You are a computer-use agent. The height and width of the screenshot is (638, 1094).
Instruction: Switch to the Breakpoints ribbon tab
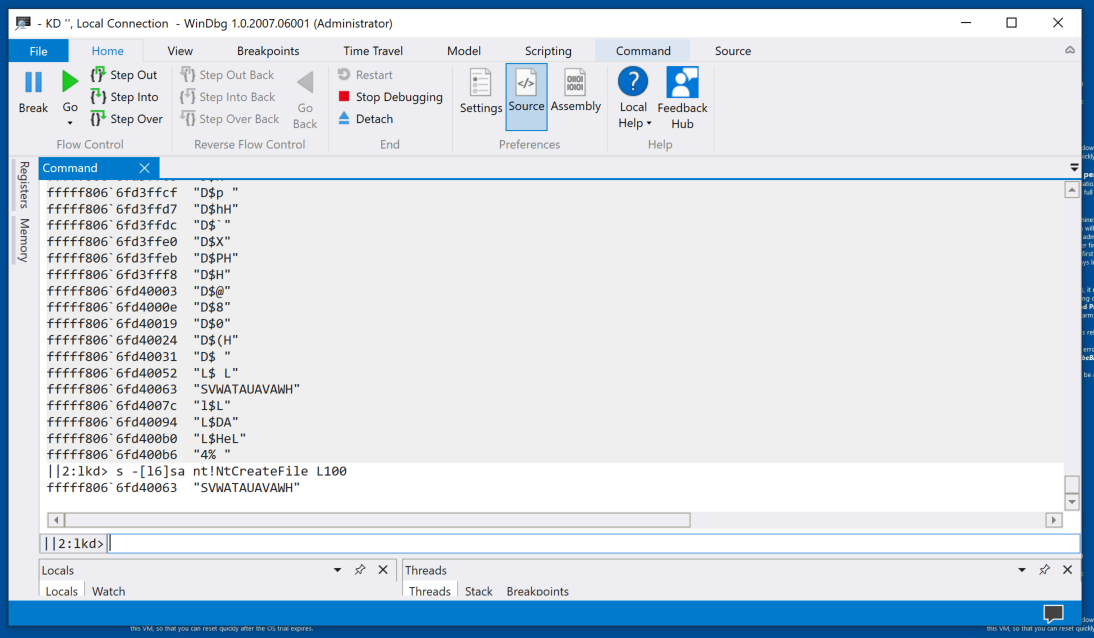267,51
